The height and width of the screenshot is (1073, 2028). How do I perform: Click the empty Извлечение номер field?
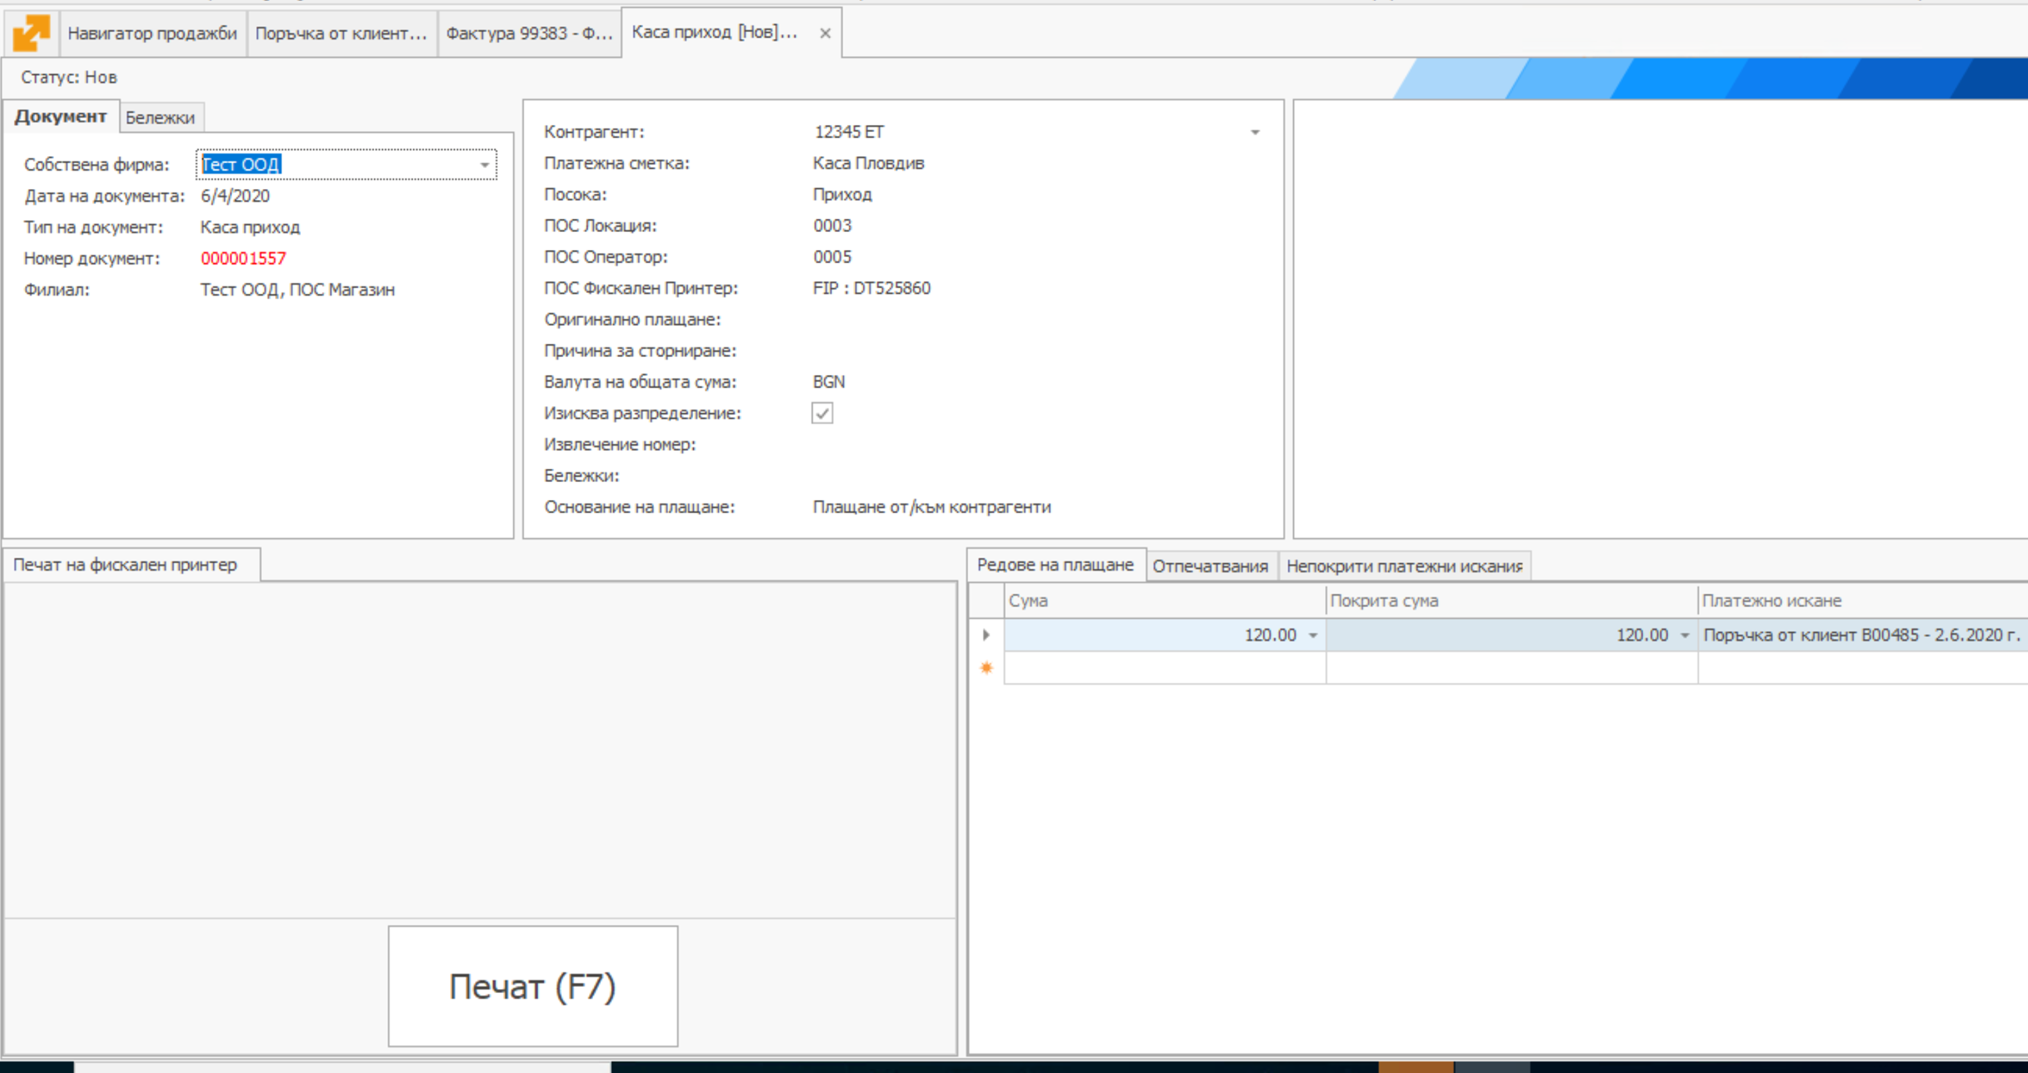point(1037,444)
